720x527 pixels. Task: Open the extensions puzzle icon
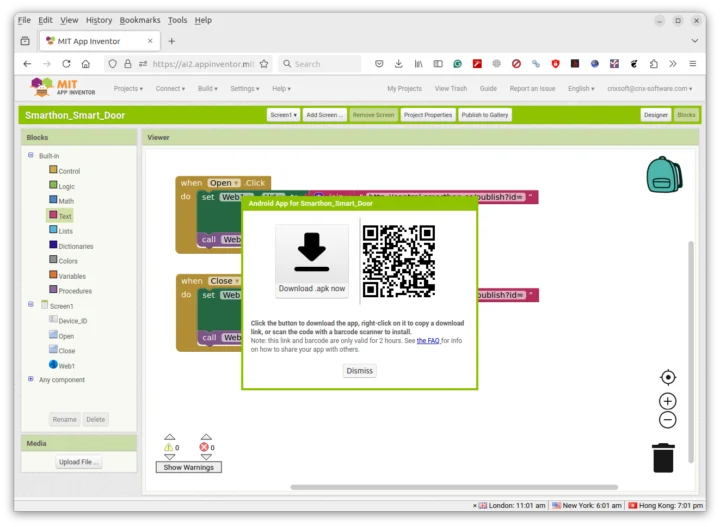click(653, 64)
